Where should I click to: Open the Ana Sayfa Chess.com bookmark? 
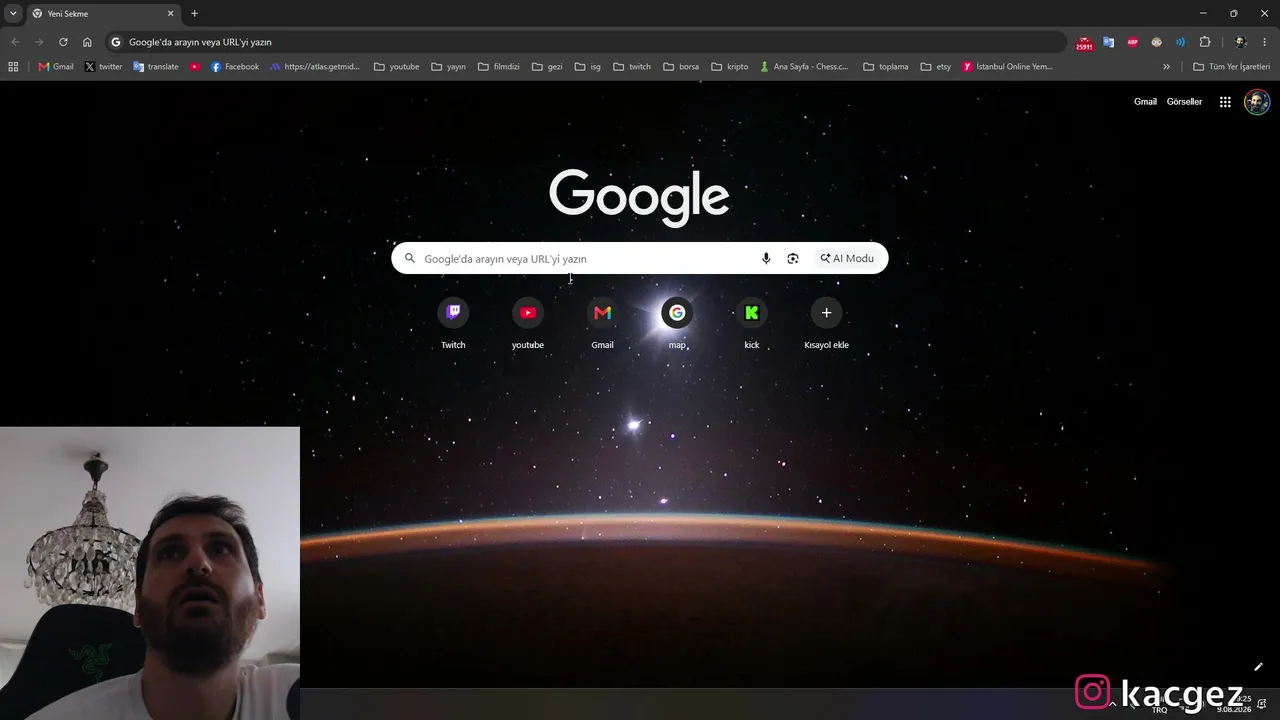point(804,67)
